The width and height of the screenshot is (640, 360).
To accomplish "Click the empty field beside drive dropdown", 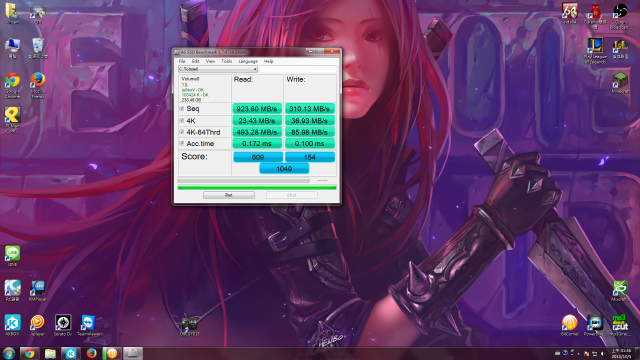I will point(298,69).
